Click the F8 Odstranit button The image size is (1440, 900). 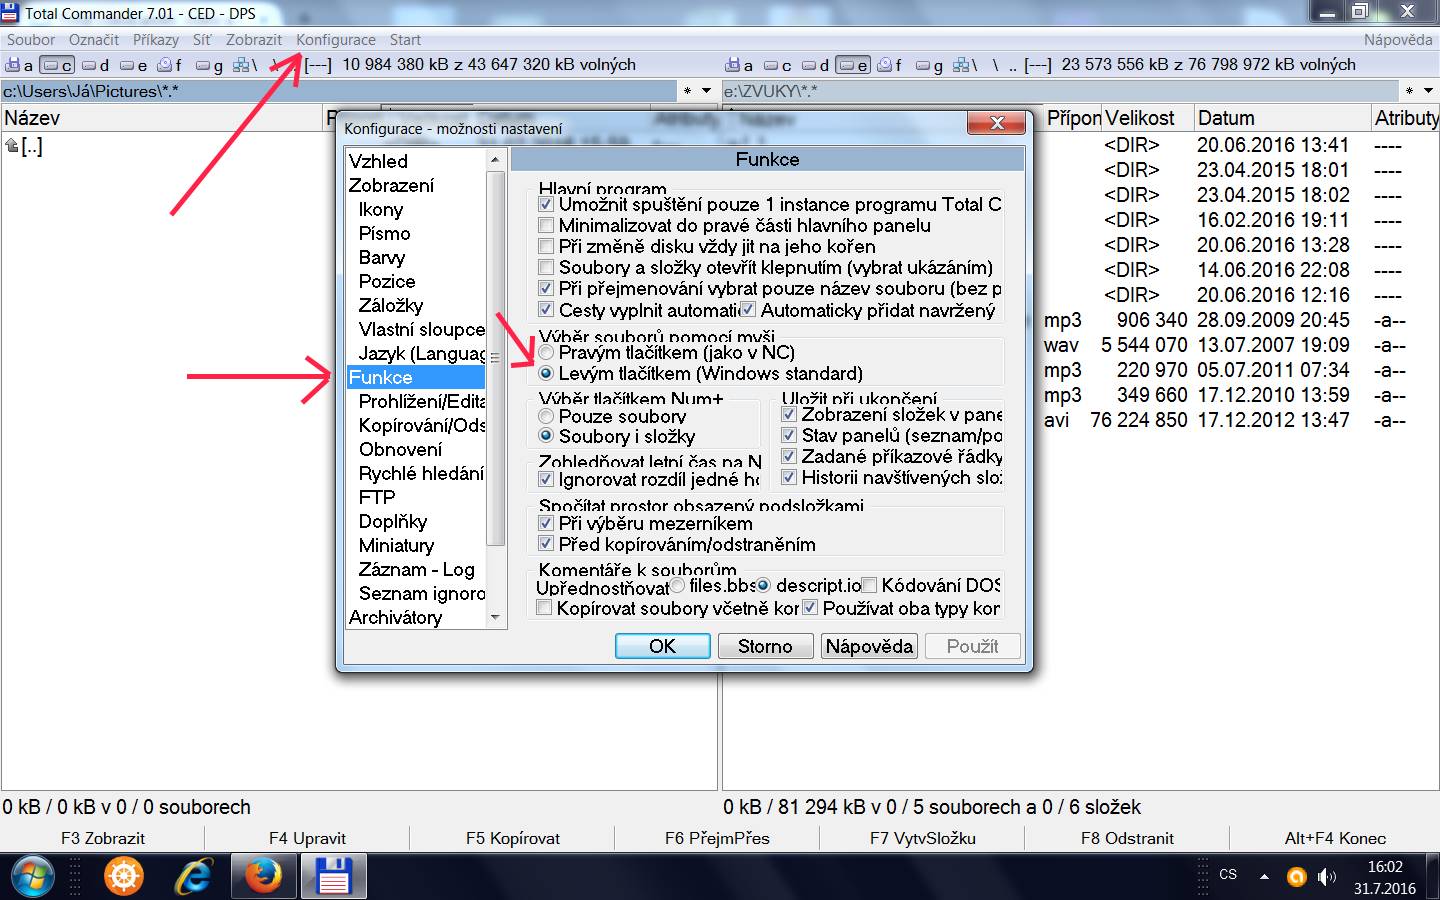pyautogui.click(x=1127, y=838)
